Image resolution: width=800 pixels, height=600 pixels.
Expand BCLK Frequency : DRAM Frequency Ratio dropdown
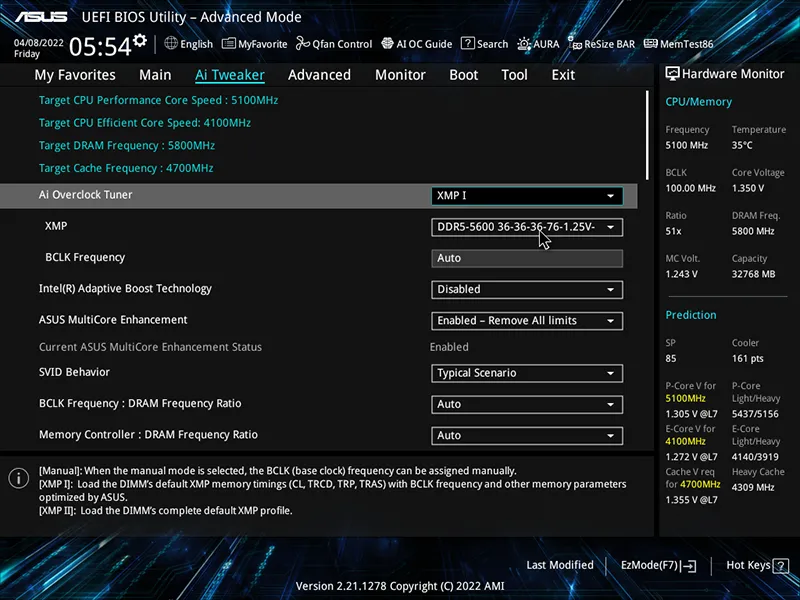[x=527, y=405]
